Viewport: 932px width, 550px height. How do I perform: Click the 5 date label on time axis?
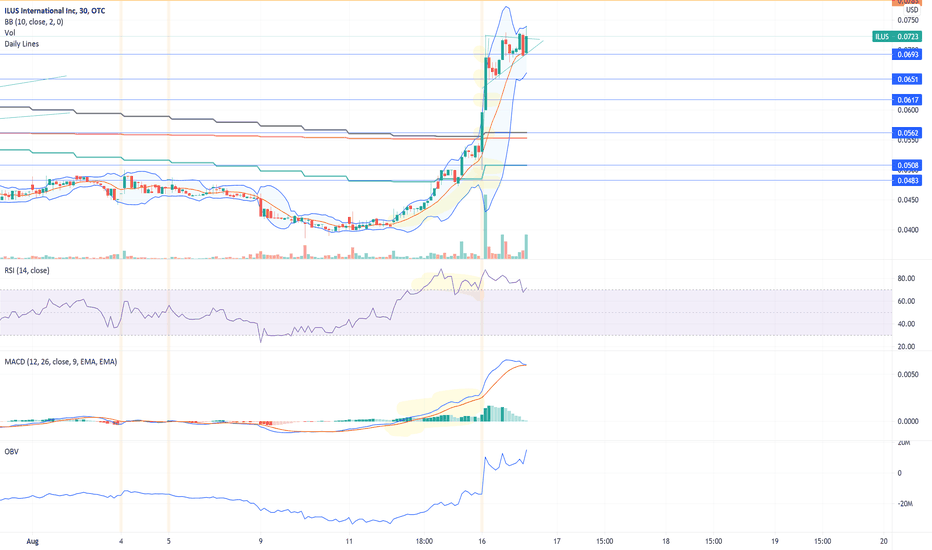coord(169,541)
